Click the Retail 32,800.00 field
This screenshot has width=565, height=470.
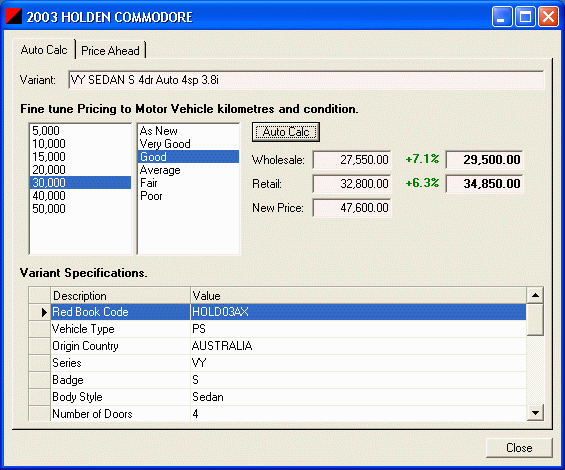(x=352, y=184)
